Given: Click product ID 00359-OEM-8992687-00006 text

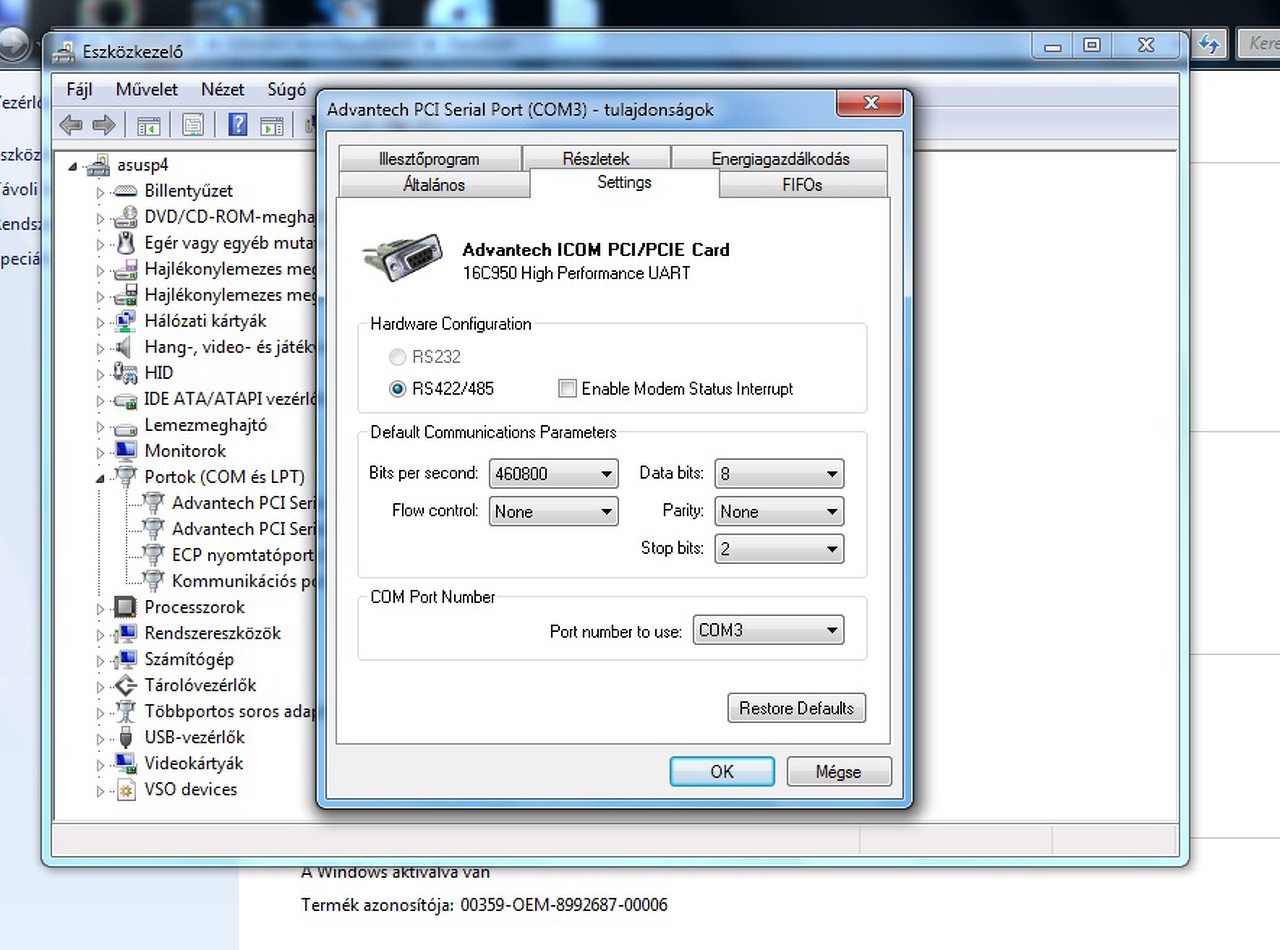Looking at the screenshot, I should click(x=564, y=905).
